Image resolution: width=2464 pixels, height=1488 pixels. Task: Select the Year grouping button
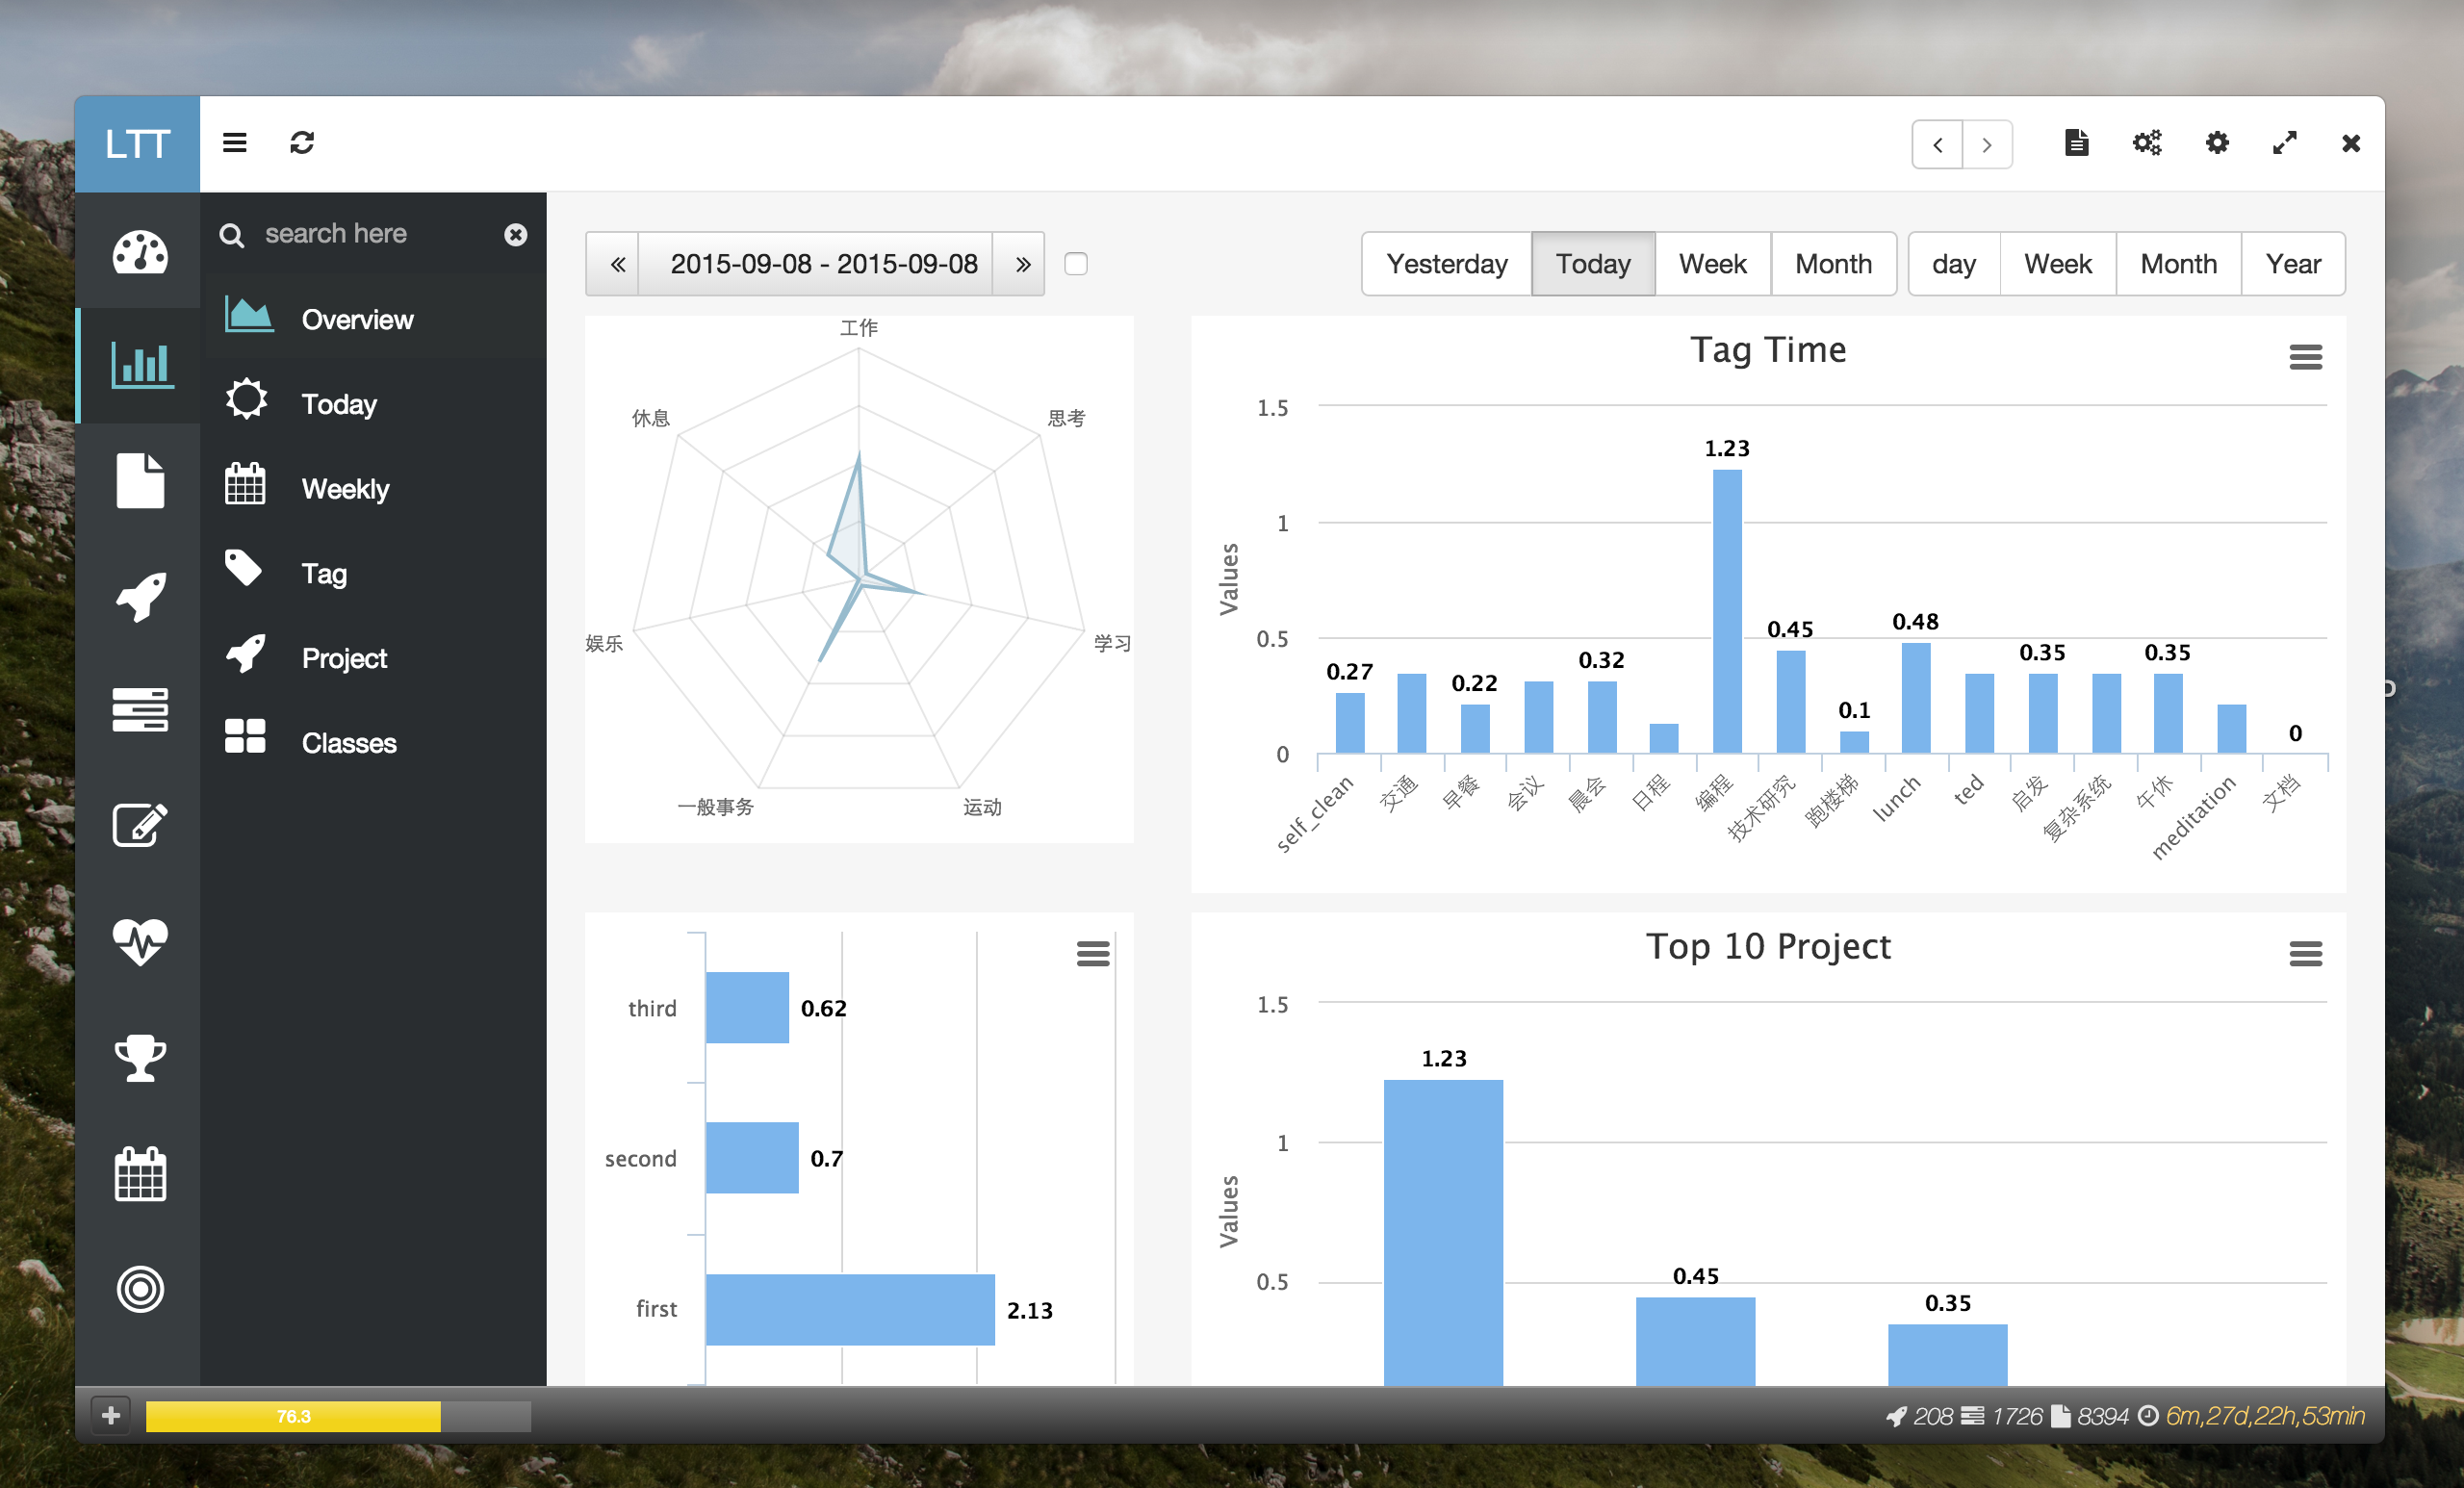[x=2291, y=264]
